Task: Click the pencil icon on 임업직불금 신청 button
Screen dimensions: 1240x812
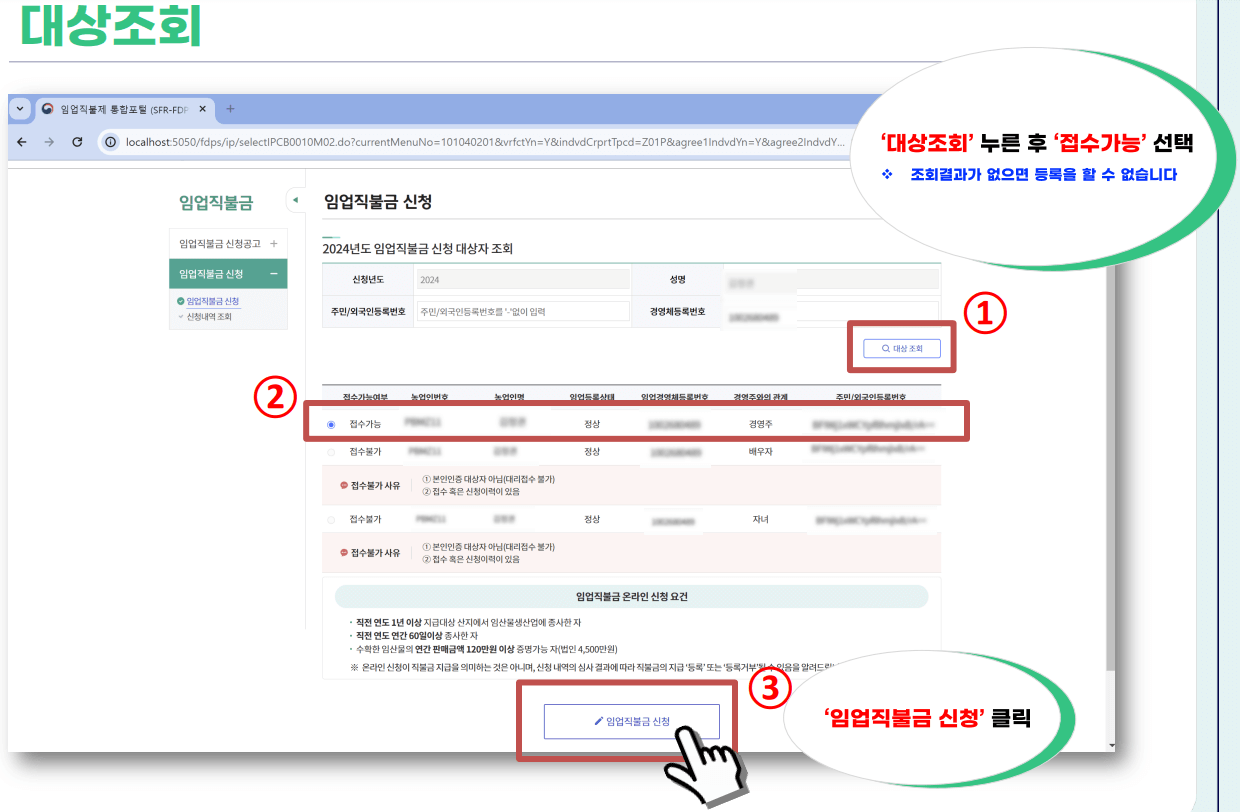Action: (596, 721)
